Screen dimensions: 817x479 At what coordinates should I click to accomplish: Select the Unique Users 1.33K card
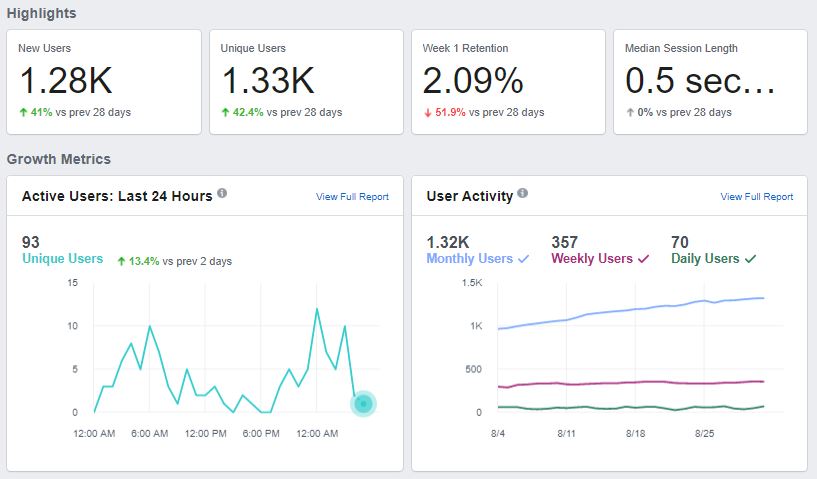click(305, 81)
